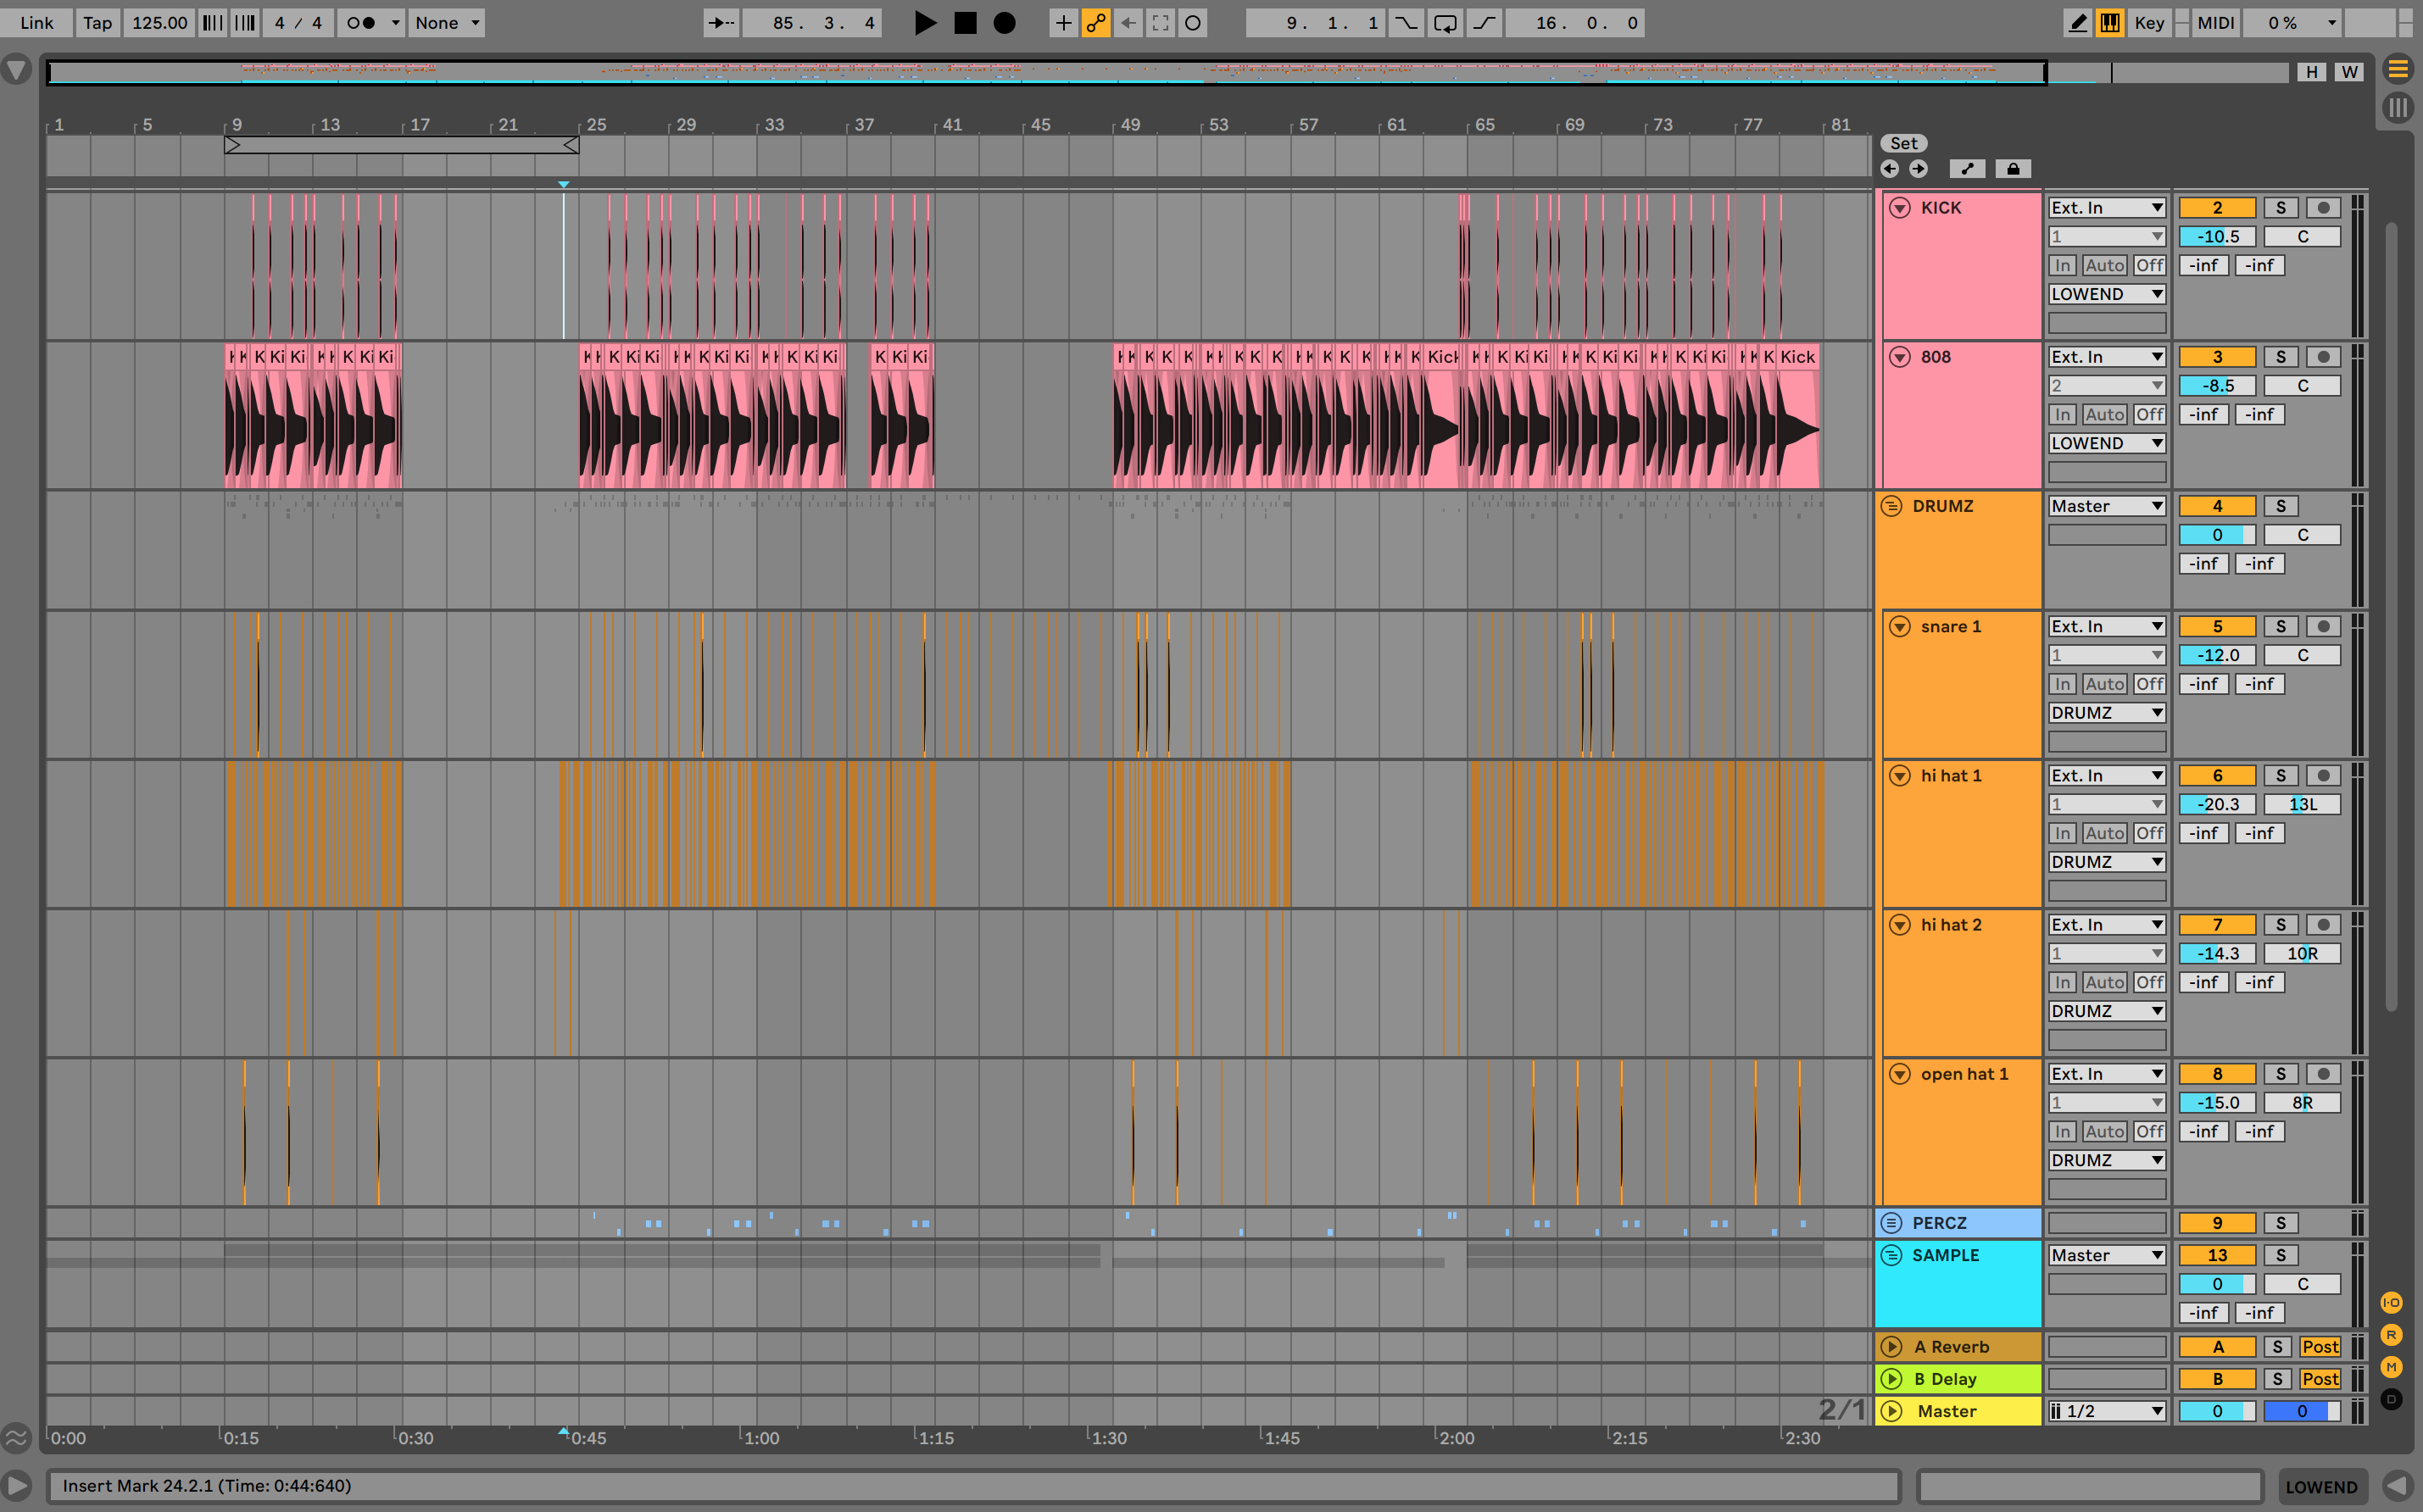Select the open hat 1 track title
This screenshot has height=1512, width=2423.
click(1964, 1074)
